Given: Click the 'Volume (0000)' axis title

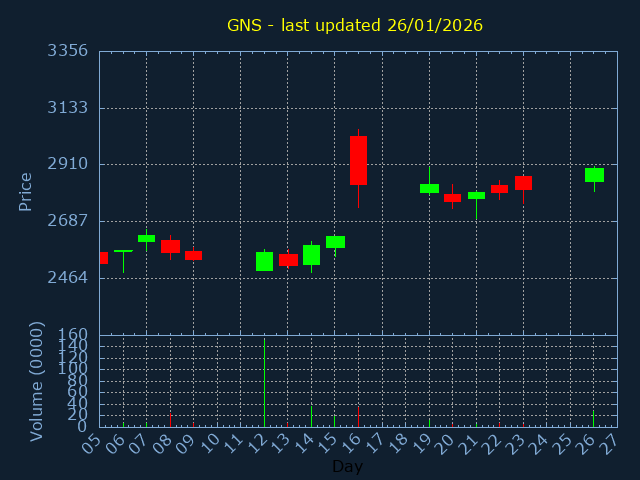Looking at the screenshot, I should click(x=37, y=380).
